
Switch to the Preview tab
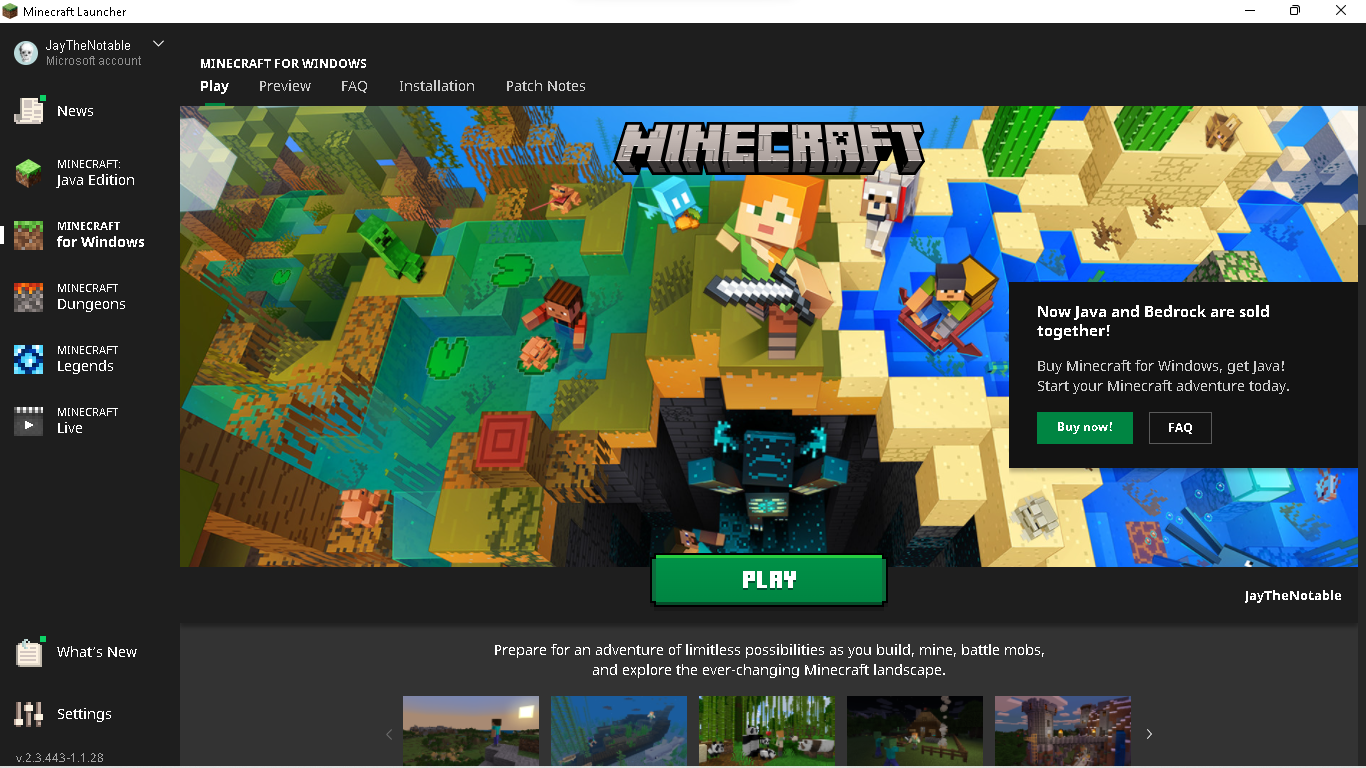(x=285, y=86)
